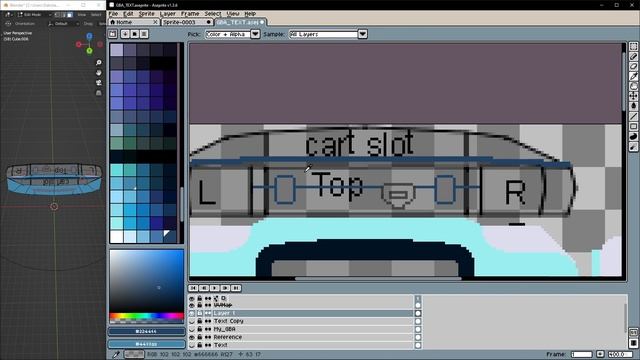Show the Text layer
Image resolution: width=640 pixels, height=360 pixels.
191,345
